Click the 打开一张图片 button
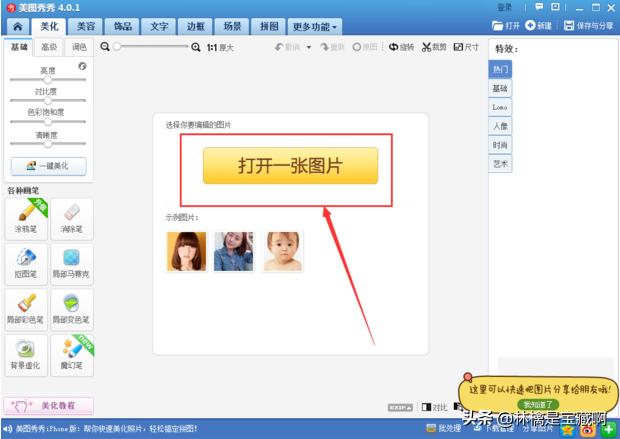620x439 pixels. [x=290, y=166]
